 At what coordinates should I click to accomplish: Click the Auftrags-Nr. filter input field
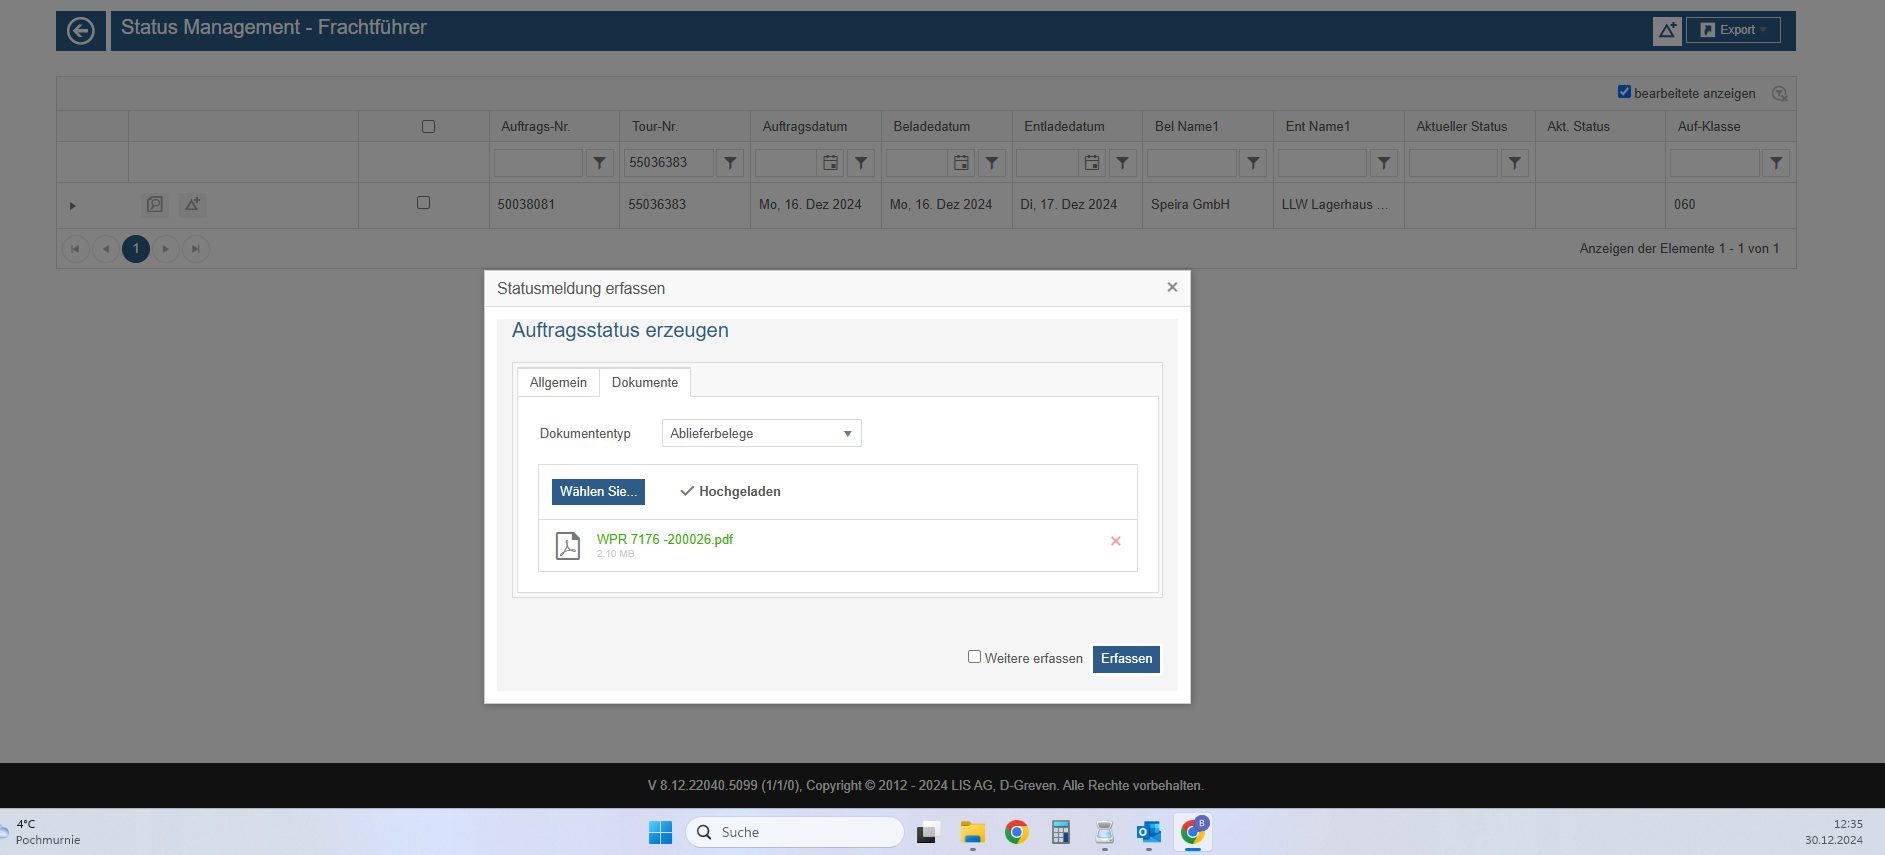pyautogui.click(x=538, y=163)
